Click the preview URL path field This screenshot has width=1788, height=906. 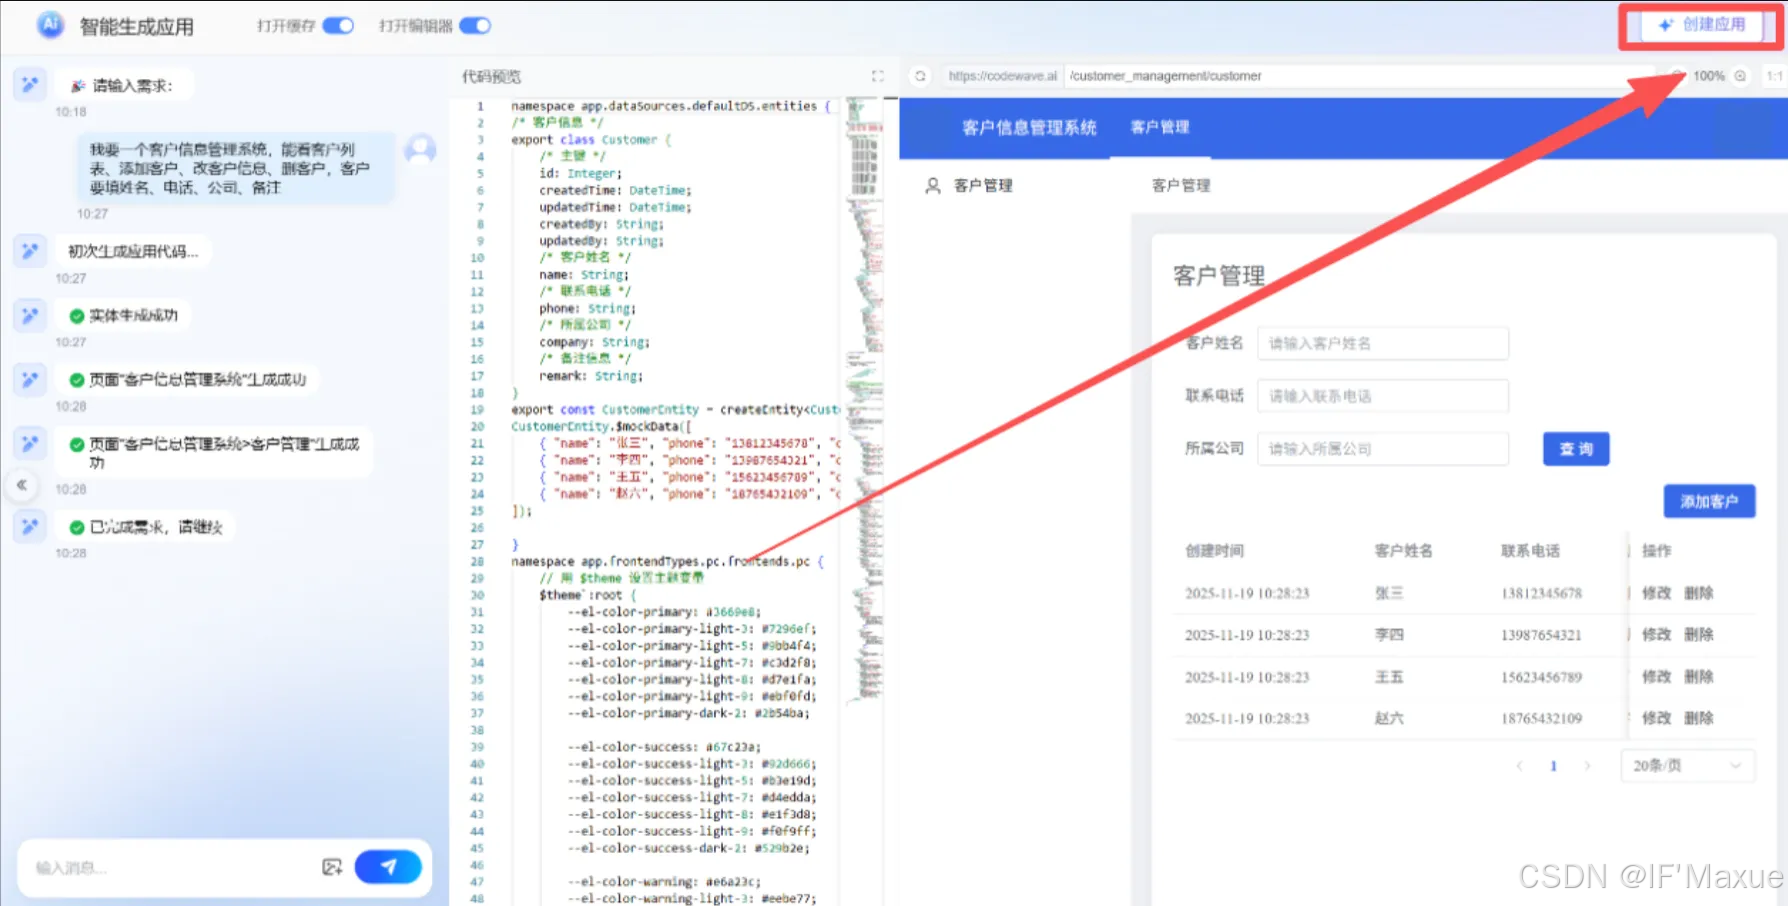coord(1360,76)
